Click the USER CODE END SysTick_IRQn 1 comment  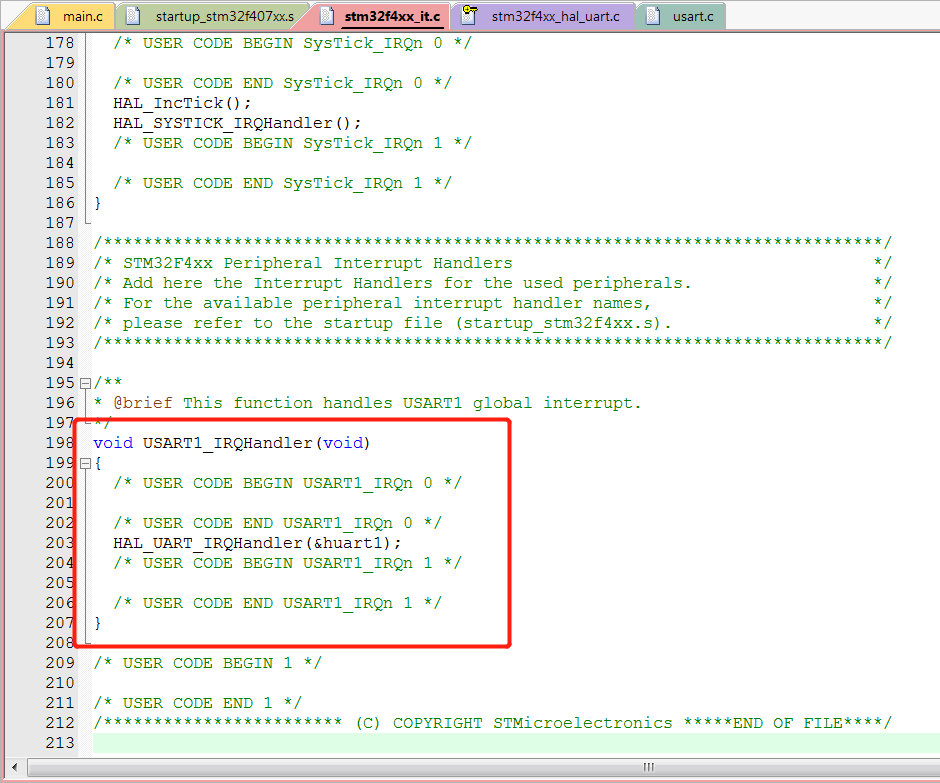coord(282,183)
